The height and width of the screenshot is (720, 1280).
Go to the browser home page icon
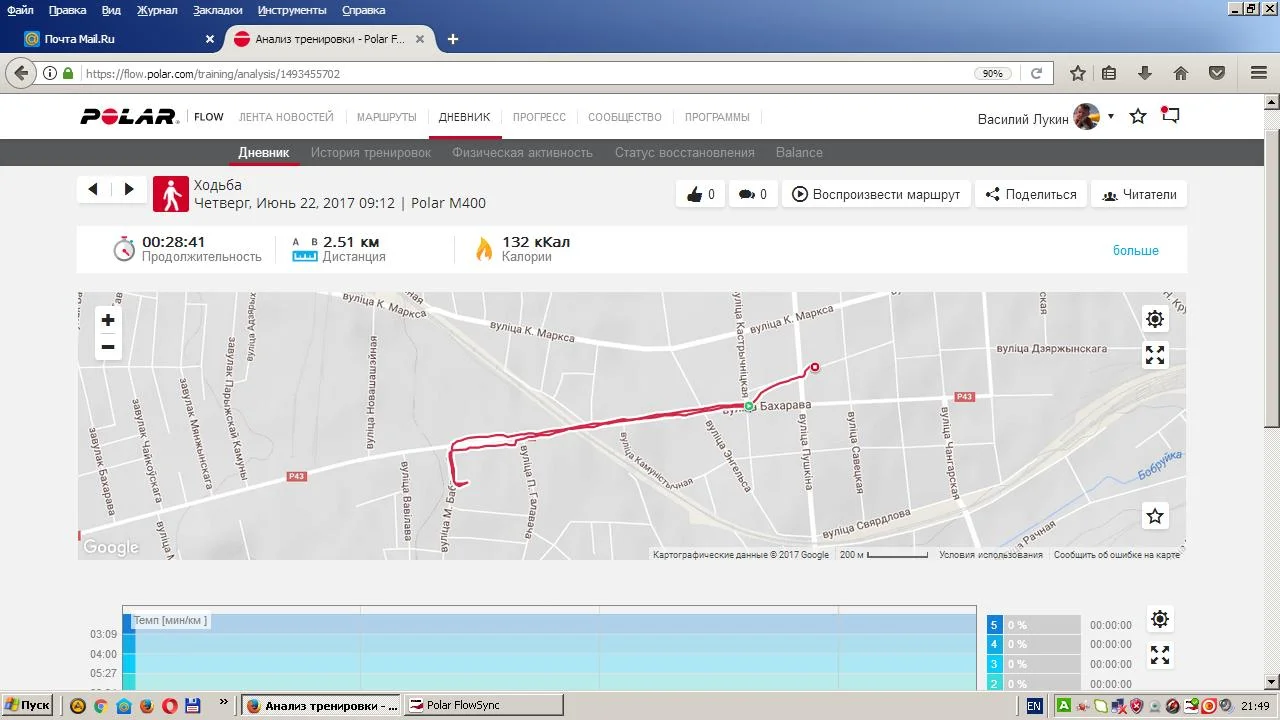1181,73
